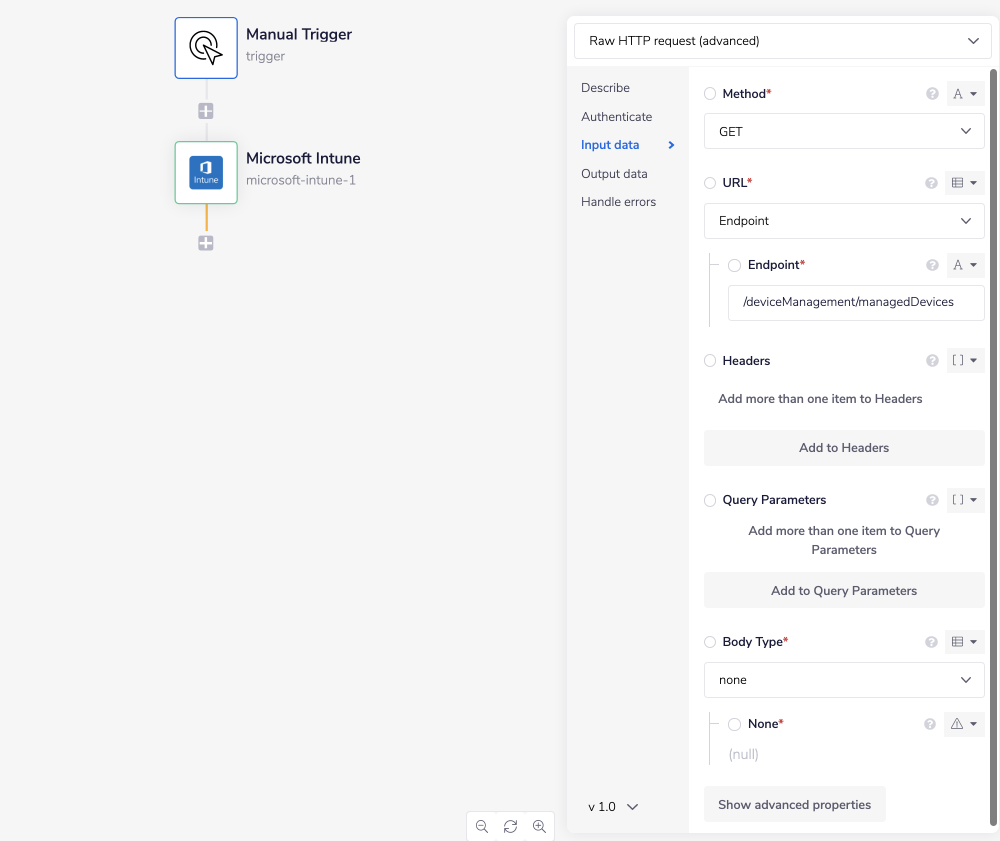This screenshot has width=1000, height=841.
Task: Open the Method GET dropdown
Action: pyautogui.click(x=844, y=131)
